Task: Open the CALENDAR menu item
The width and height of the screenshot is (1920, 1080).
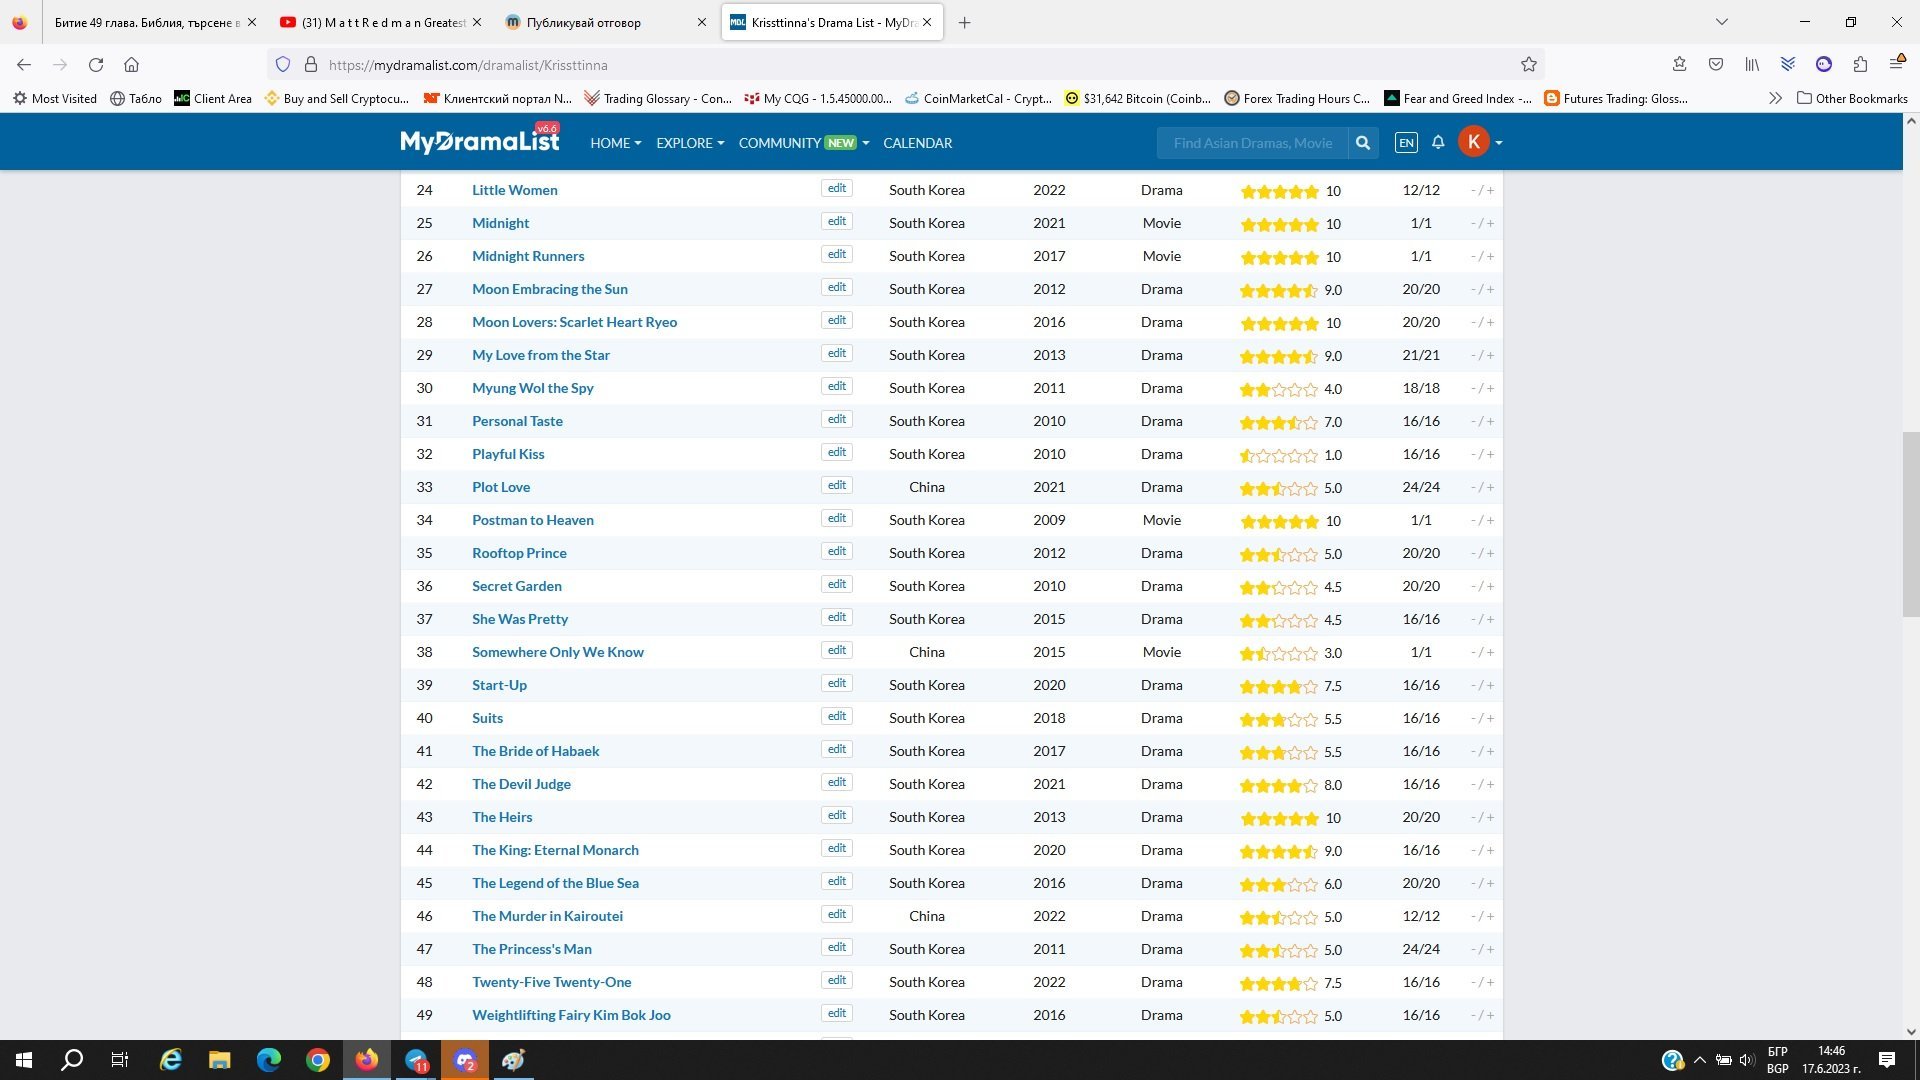Action: (x=917, y=143)
